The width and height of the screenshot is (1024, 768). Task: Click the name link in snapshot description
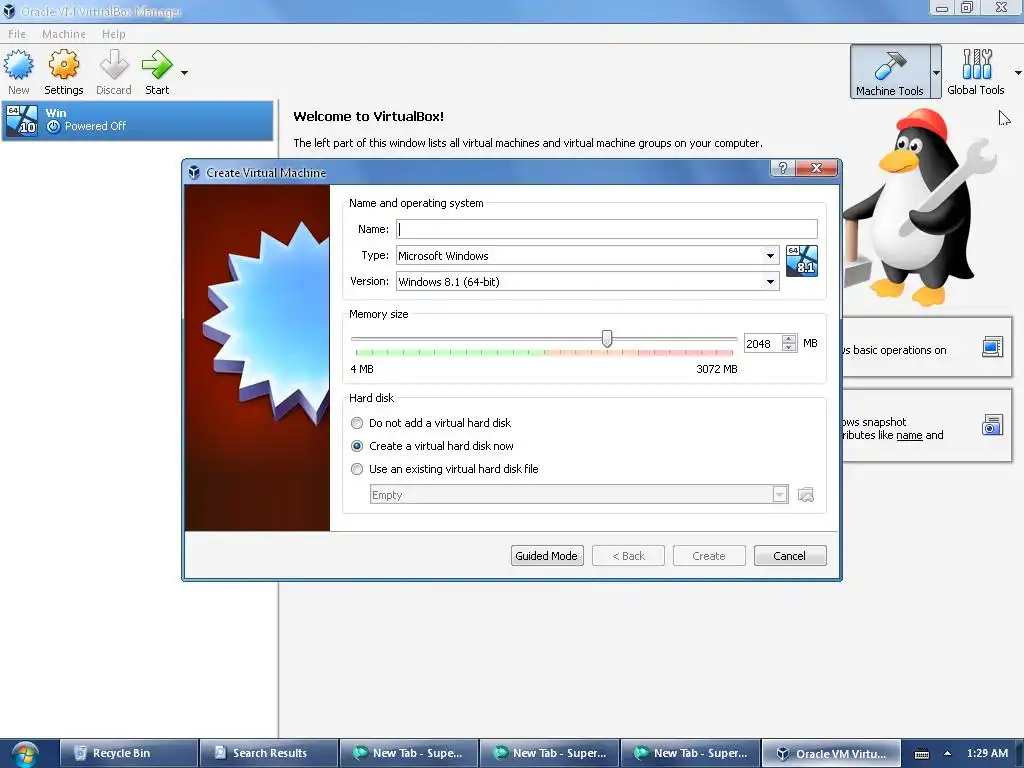pos(909,436)
